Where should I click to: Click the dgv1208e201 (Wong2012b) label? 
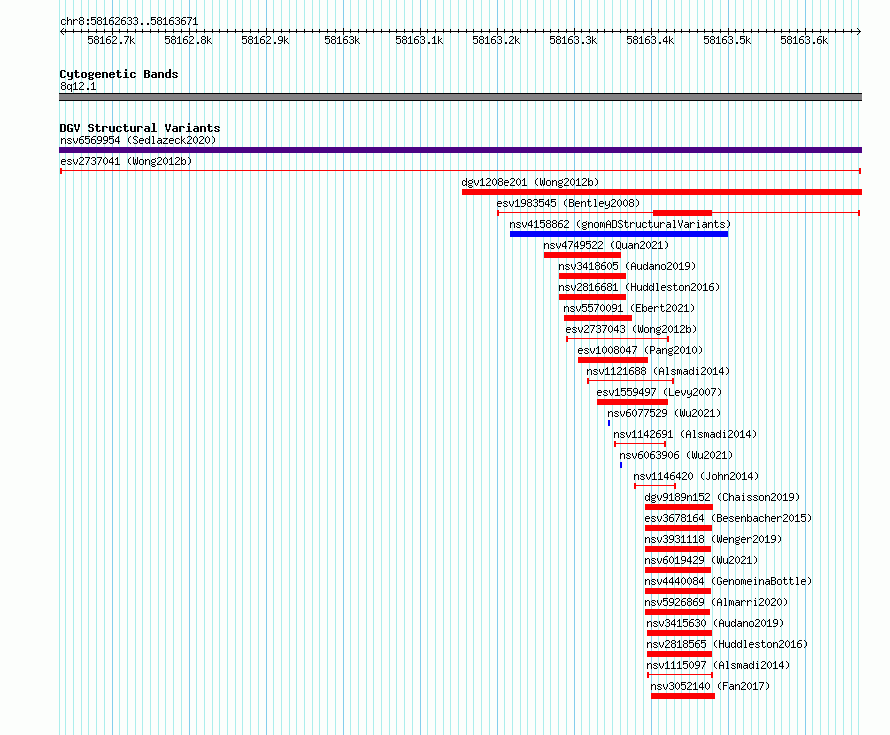pos(530,182)
